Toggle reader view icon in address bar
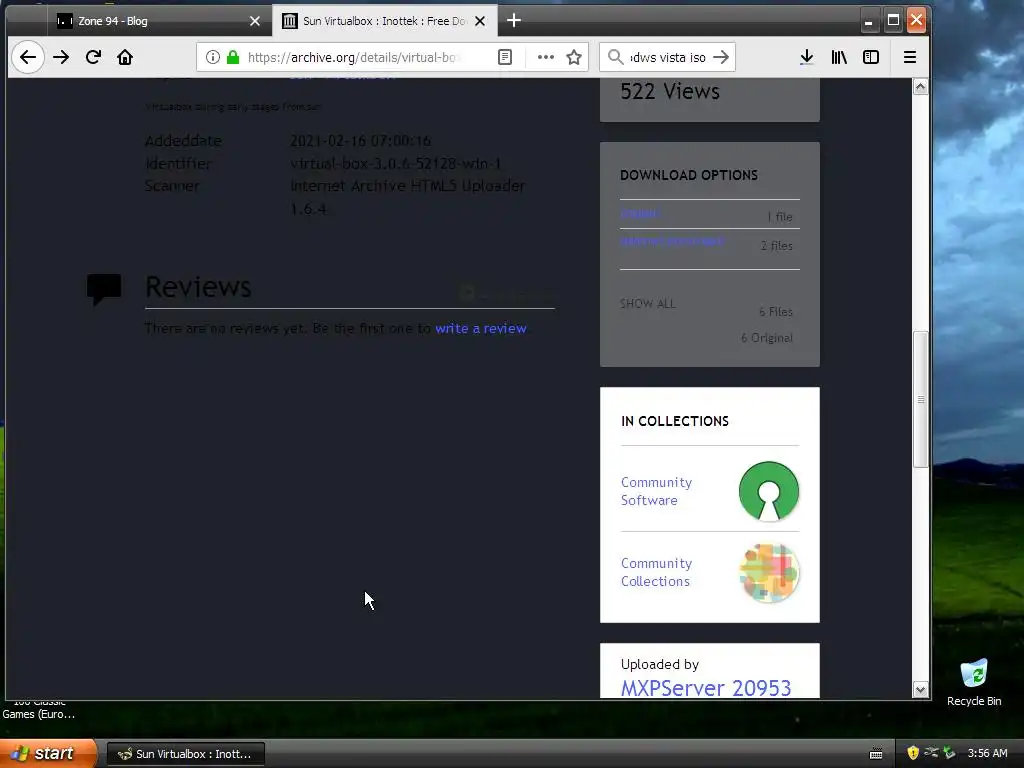This screenshot has height=768, width=1024. pos(505,57)
